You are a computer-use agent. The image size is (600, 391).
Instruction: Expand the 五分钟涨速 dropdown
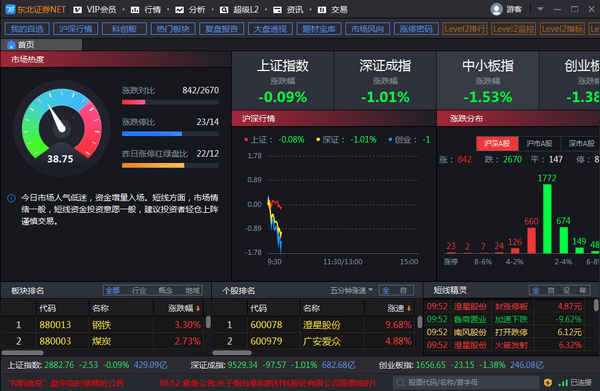(x=351, y=291)
